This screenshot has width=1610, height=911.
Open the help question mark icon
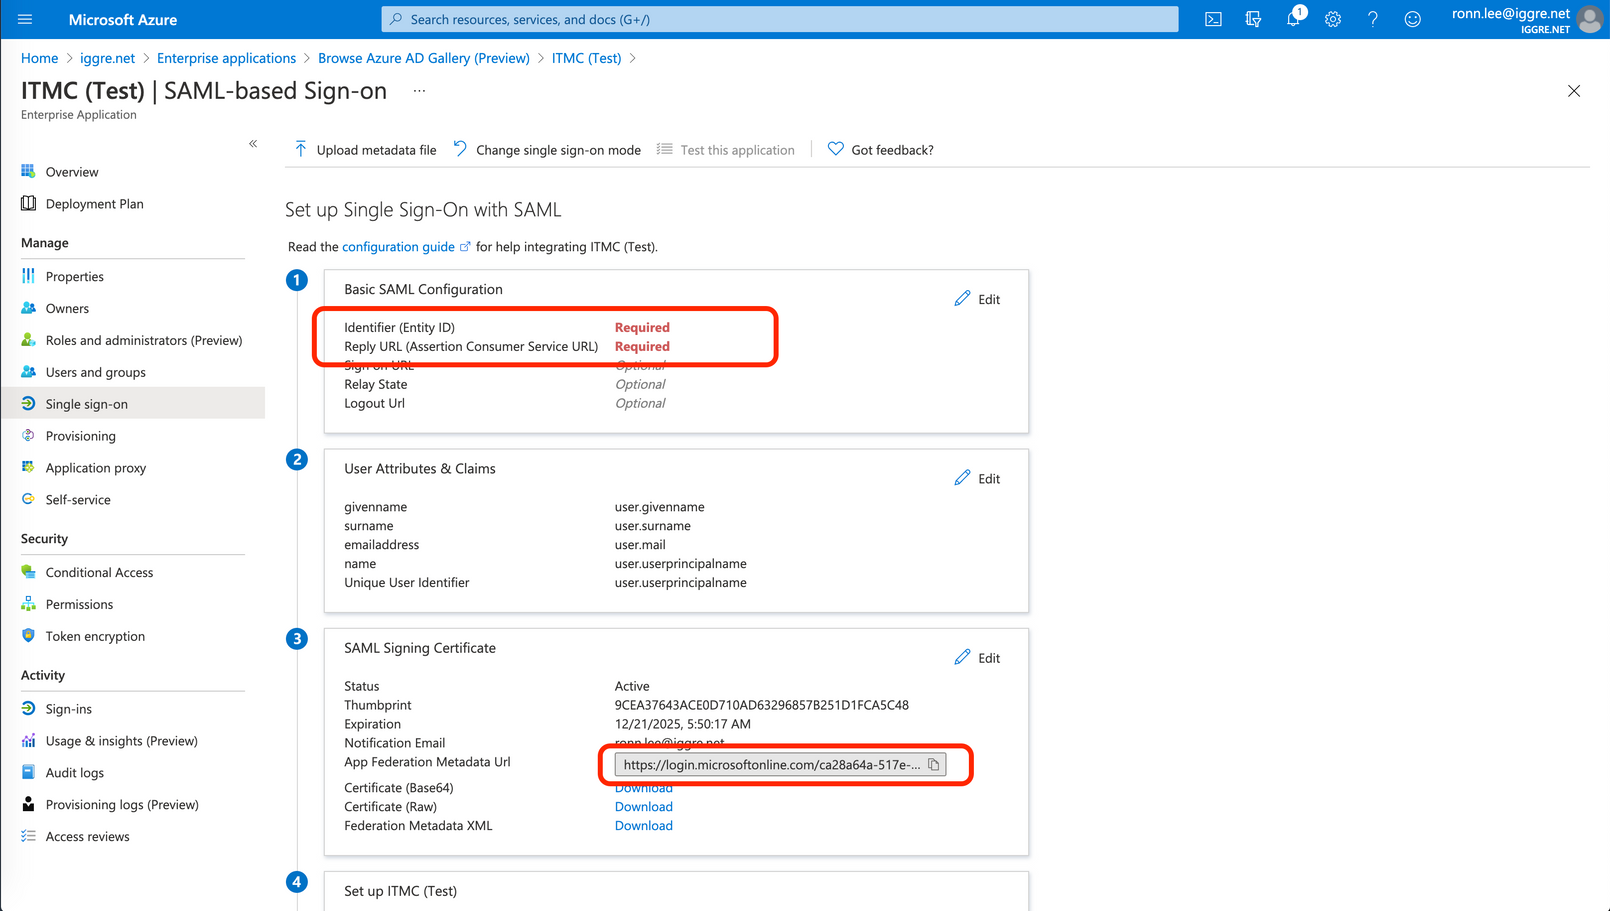pos(1373,19)
